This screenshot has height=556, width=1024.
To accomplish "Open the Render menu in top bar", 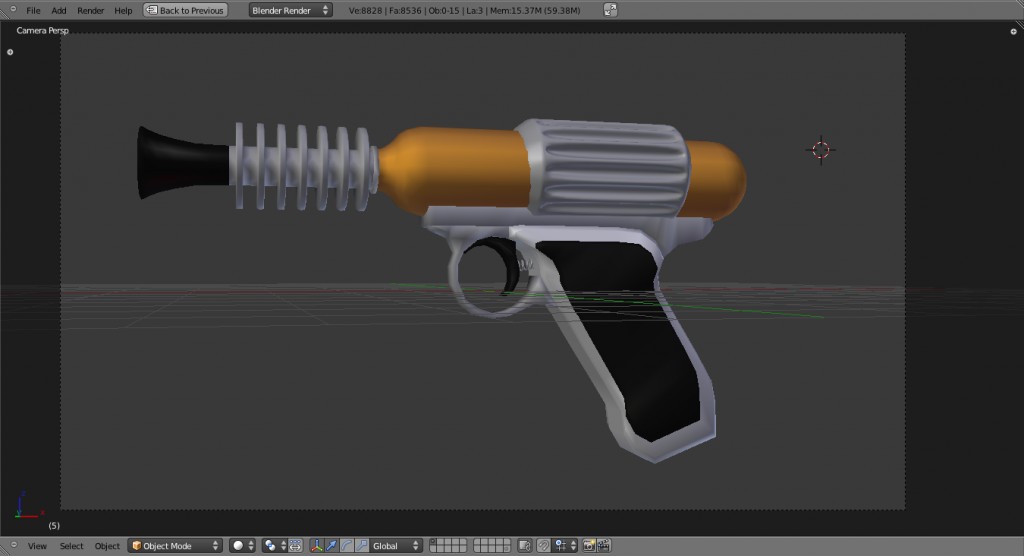I will 91,10.
